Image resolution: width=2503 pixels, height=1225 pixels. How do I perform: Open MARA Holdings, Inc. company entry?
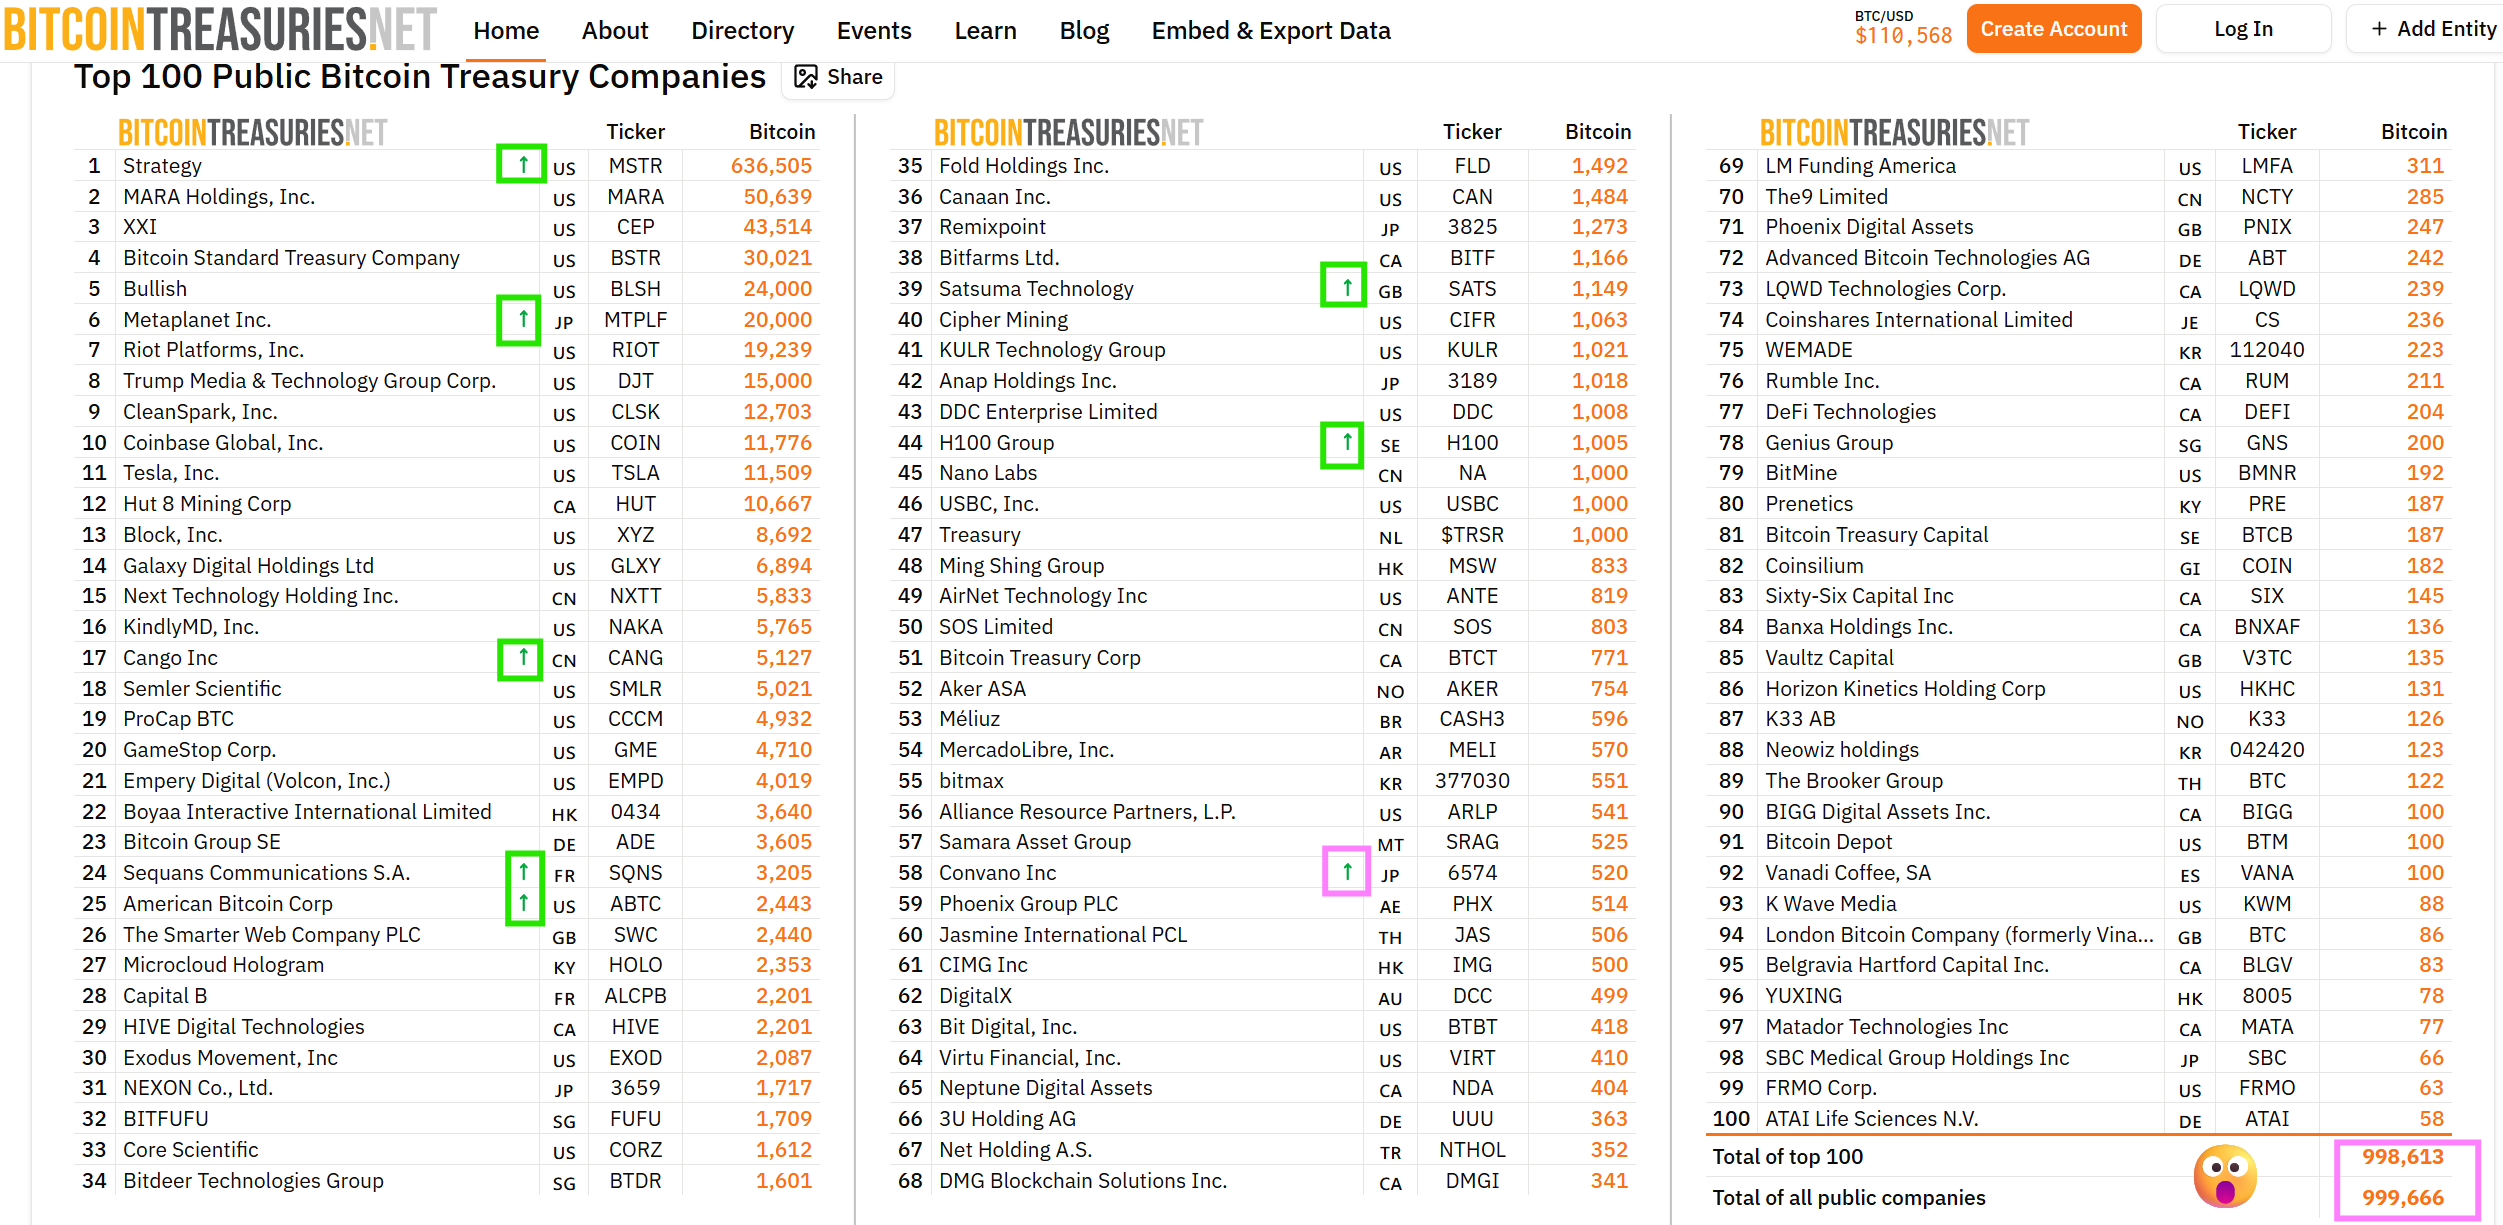218,197
